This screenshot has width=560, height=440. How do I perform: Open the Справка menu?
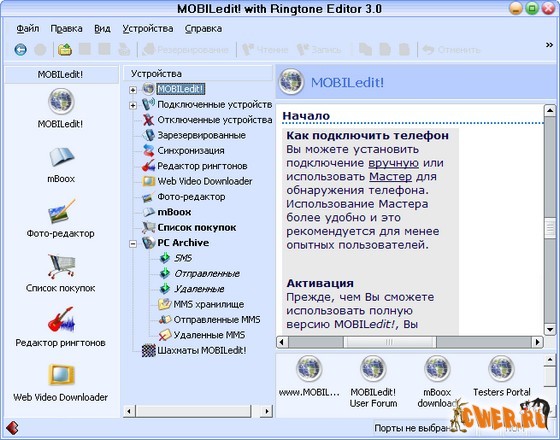(203, 29)
